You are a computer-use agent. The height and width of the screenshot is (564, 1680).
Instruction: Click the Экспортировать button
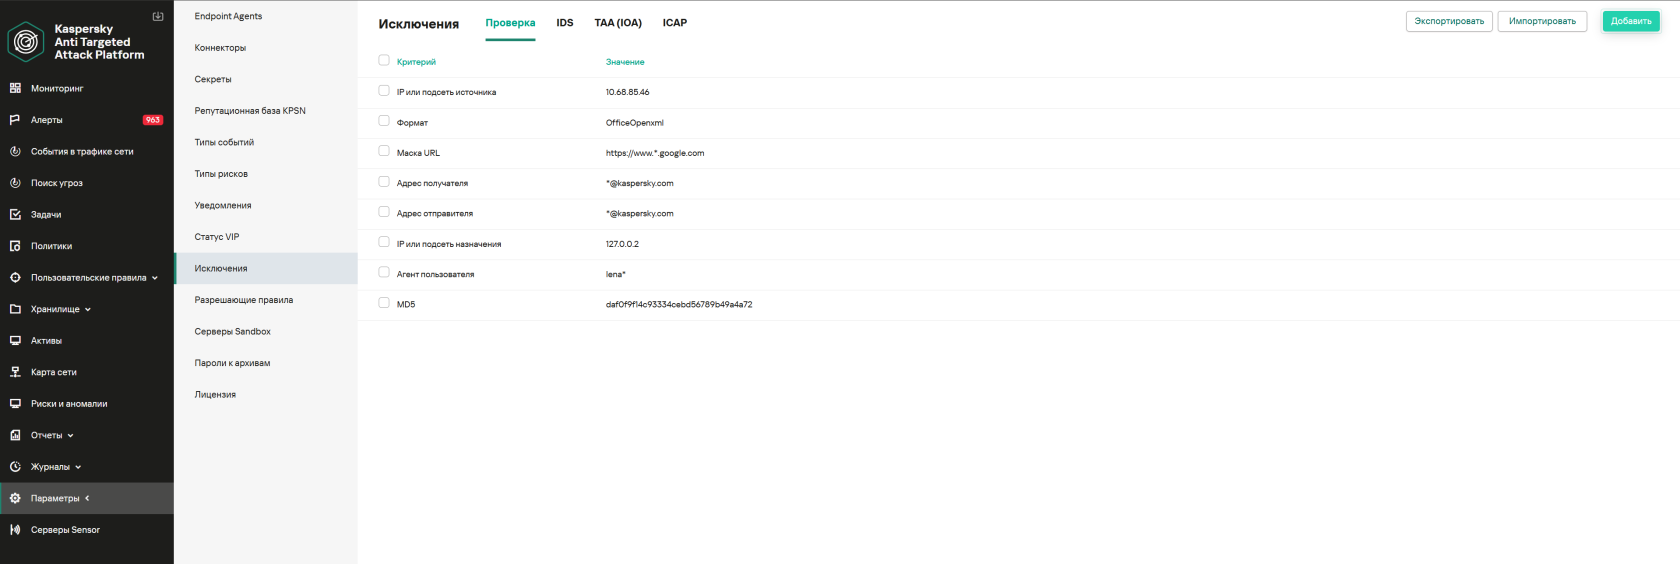pyautogui.click(x=1449, y=21)
